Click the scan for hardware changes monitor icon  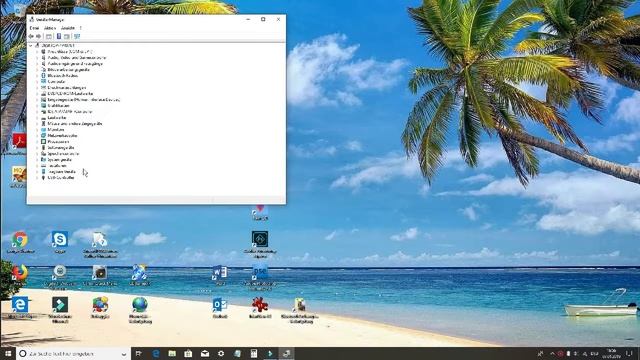click(x=77, y=36)
